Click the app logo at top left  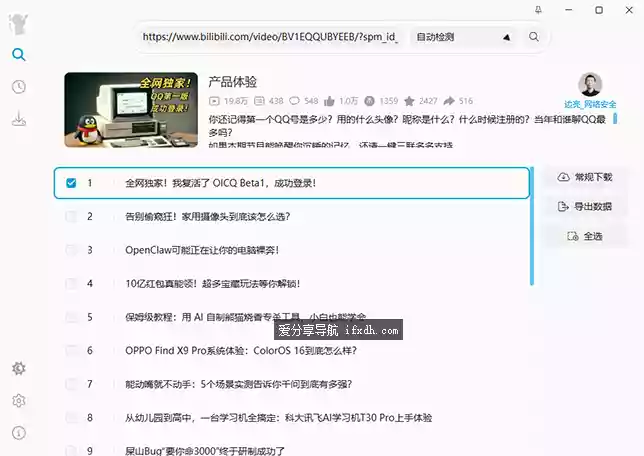click(18, 24)
